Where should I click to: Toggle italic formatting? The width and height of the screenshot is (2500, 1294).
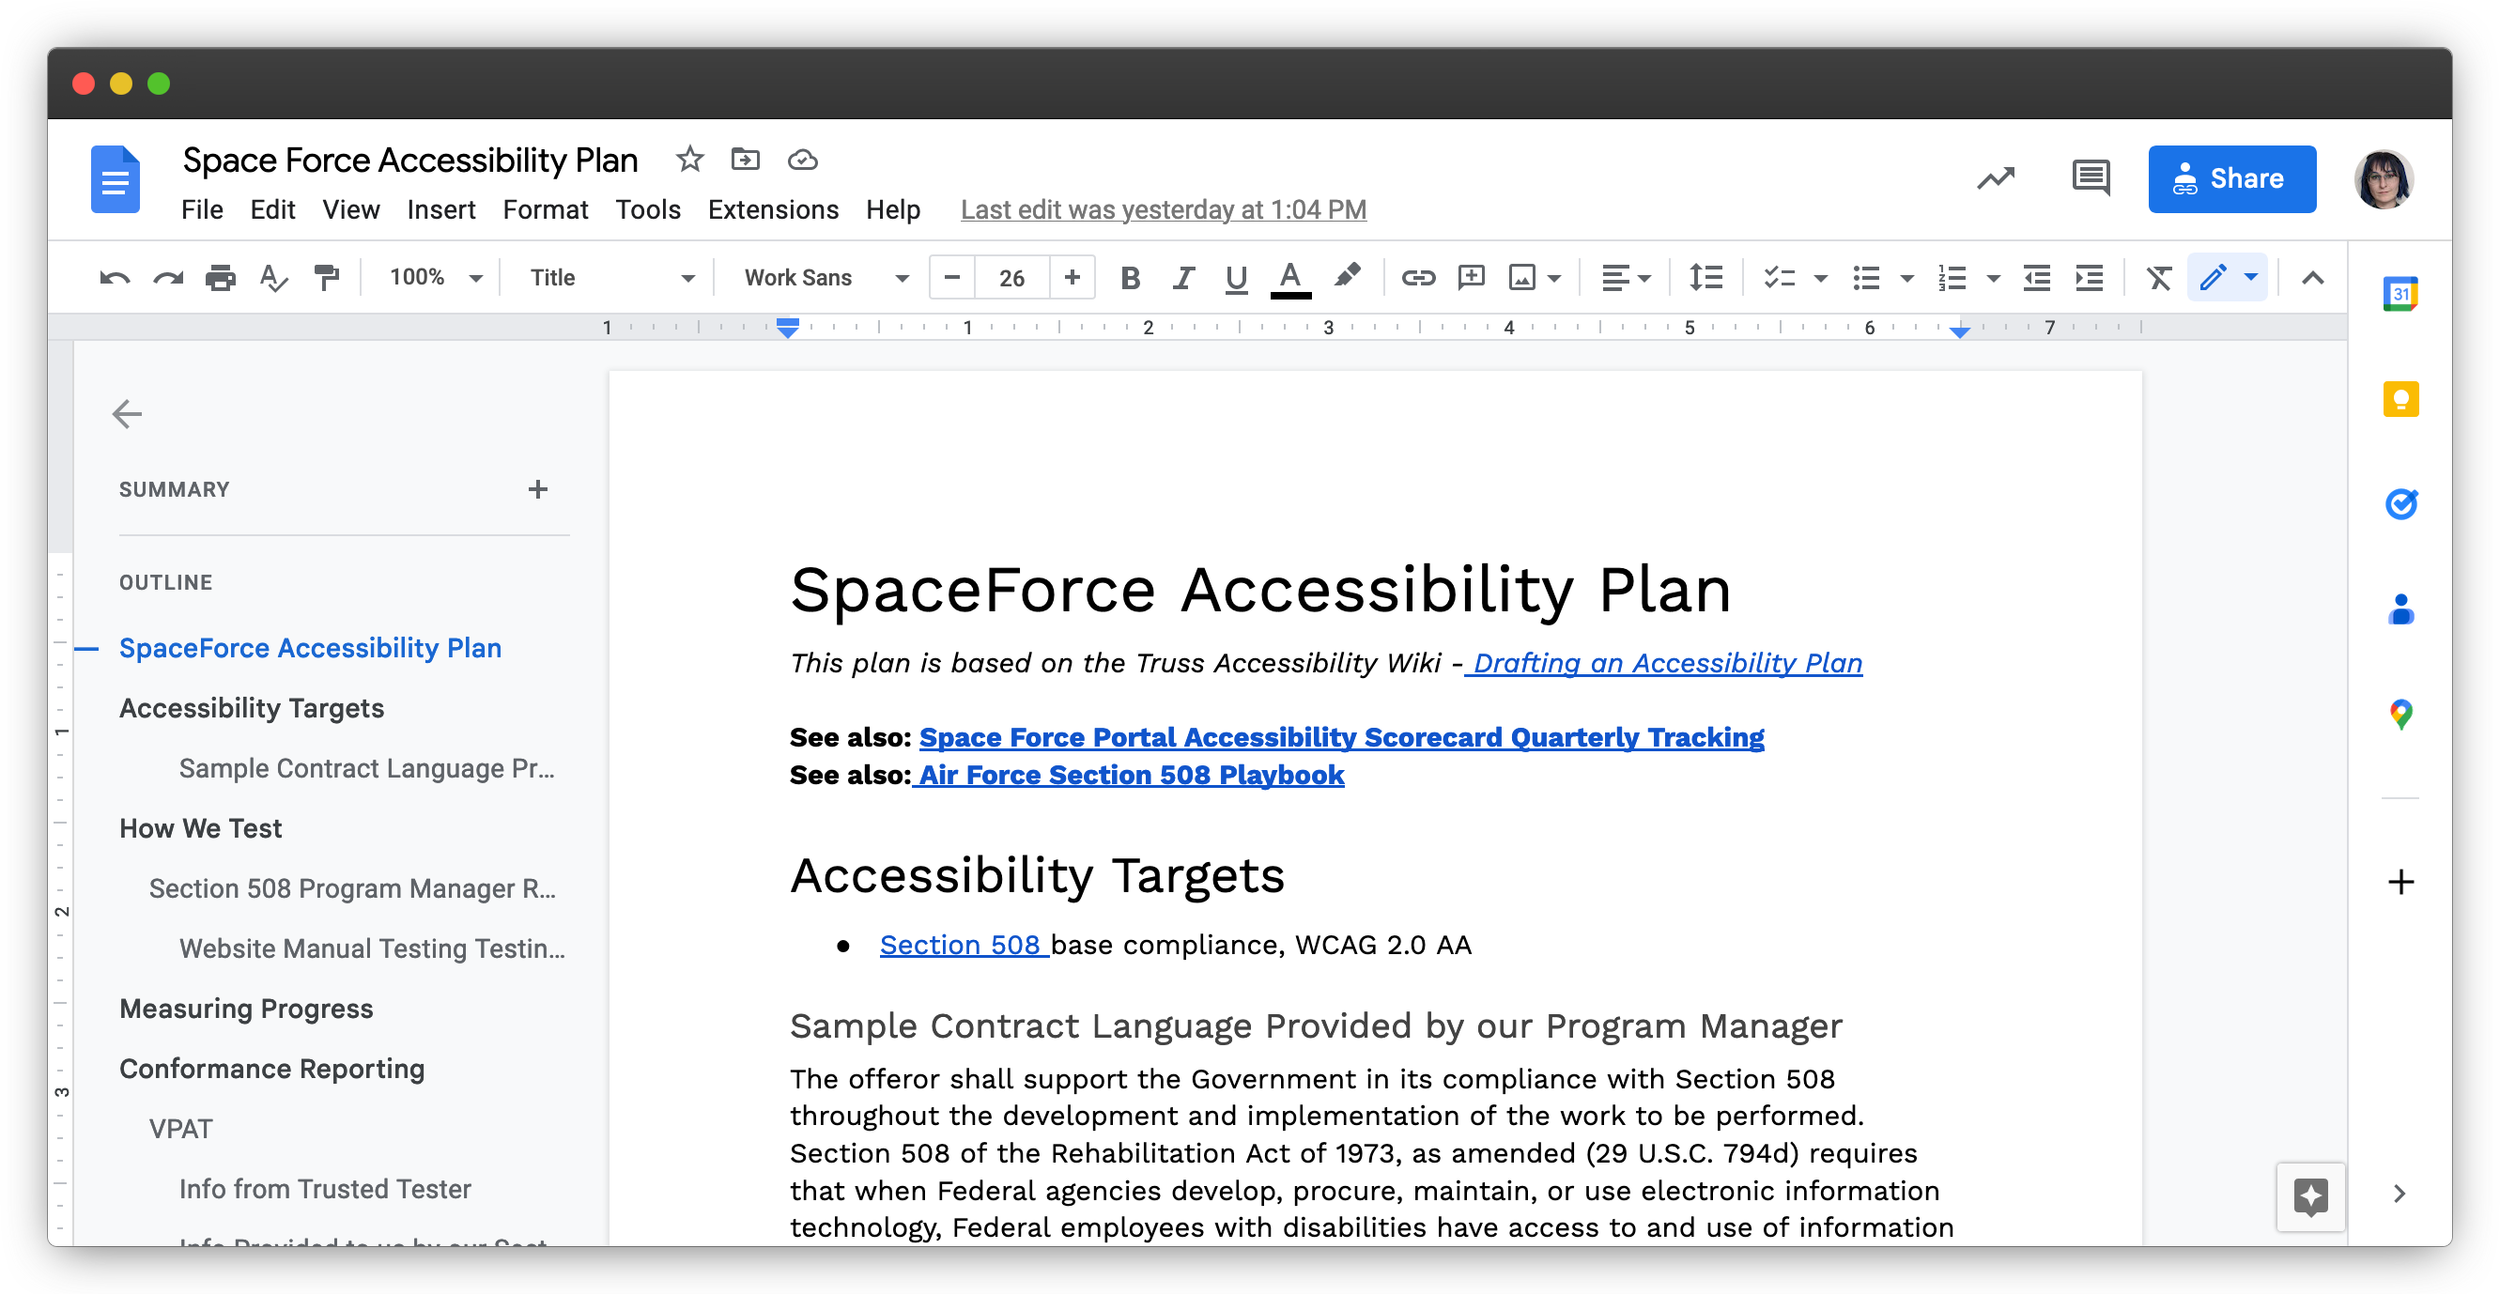coord(1183,278)
